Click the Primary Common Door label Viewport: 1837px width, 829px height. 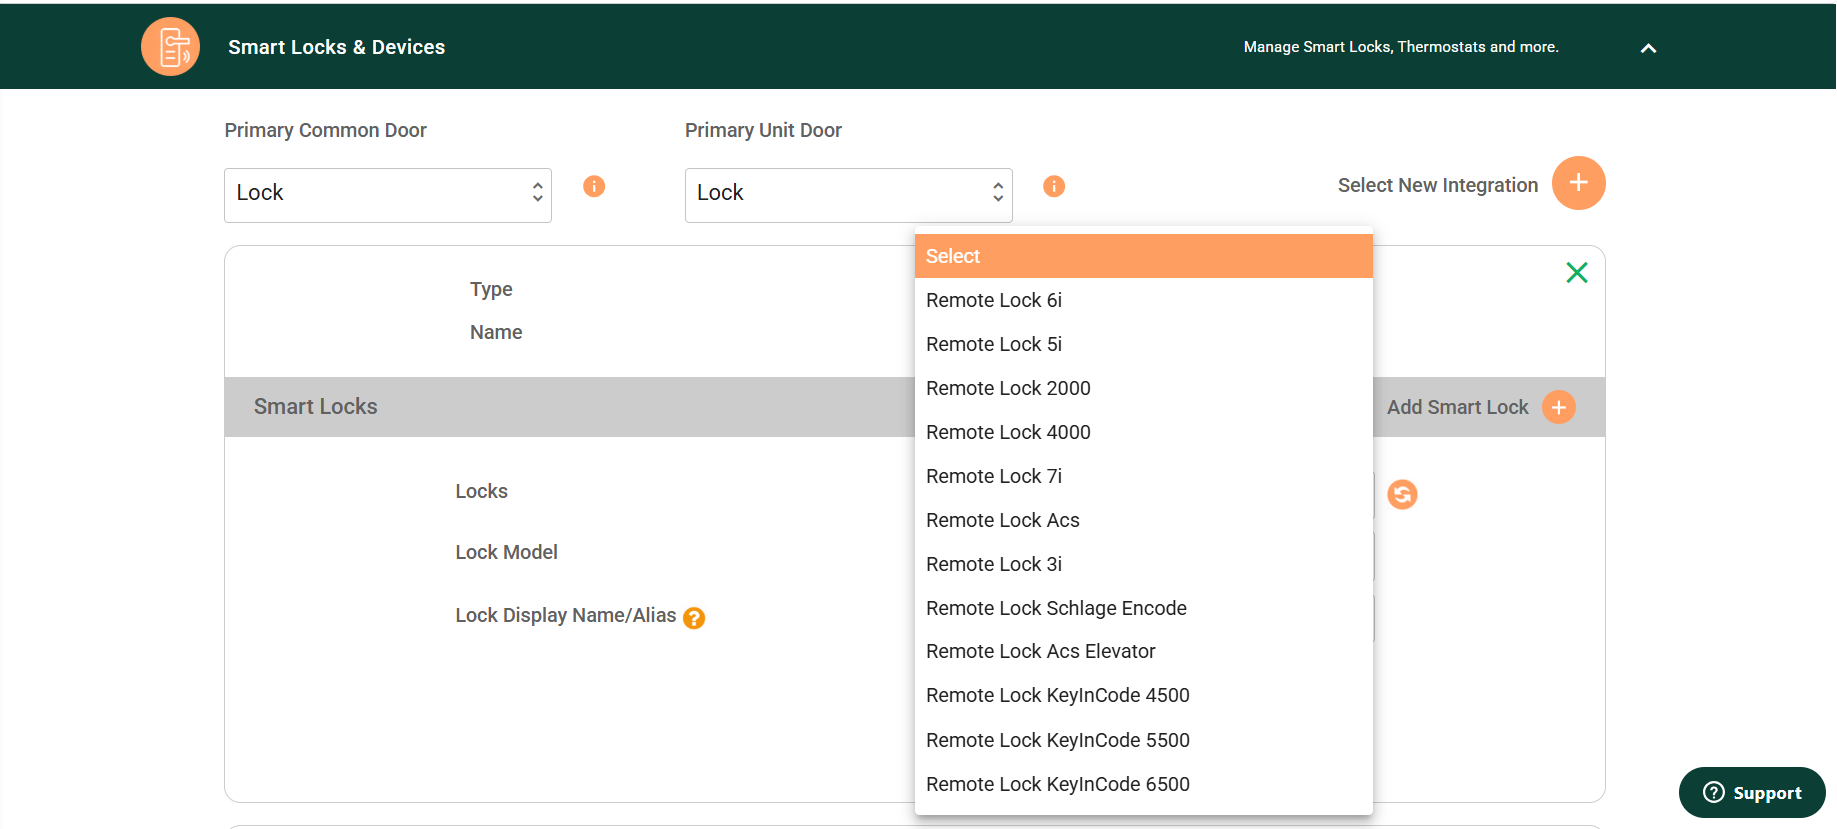pyautogui.click(x=325, y=130)
